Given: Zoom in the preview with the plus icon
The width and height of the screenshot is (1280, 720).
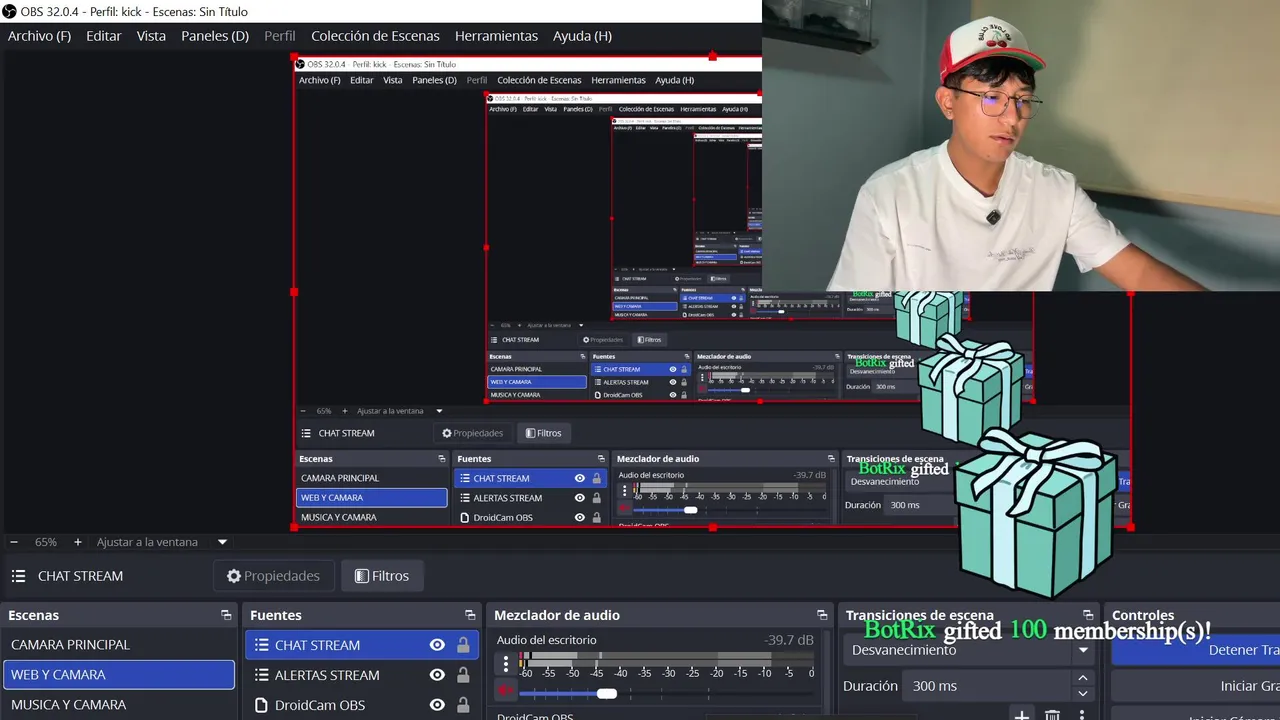Looking at the screenshot, I should click(x=78, y=542).
